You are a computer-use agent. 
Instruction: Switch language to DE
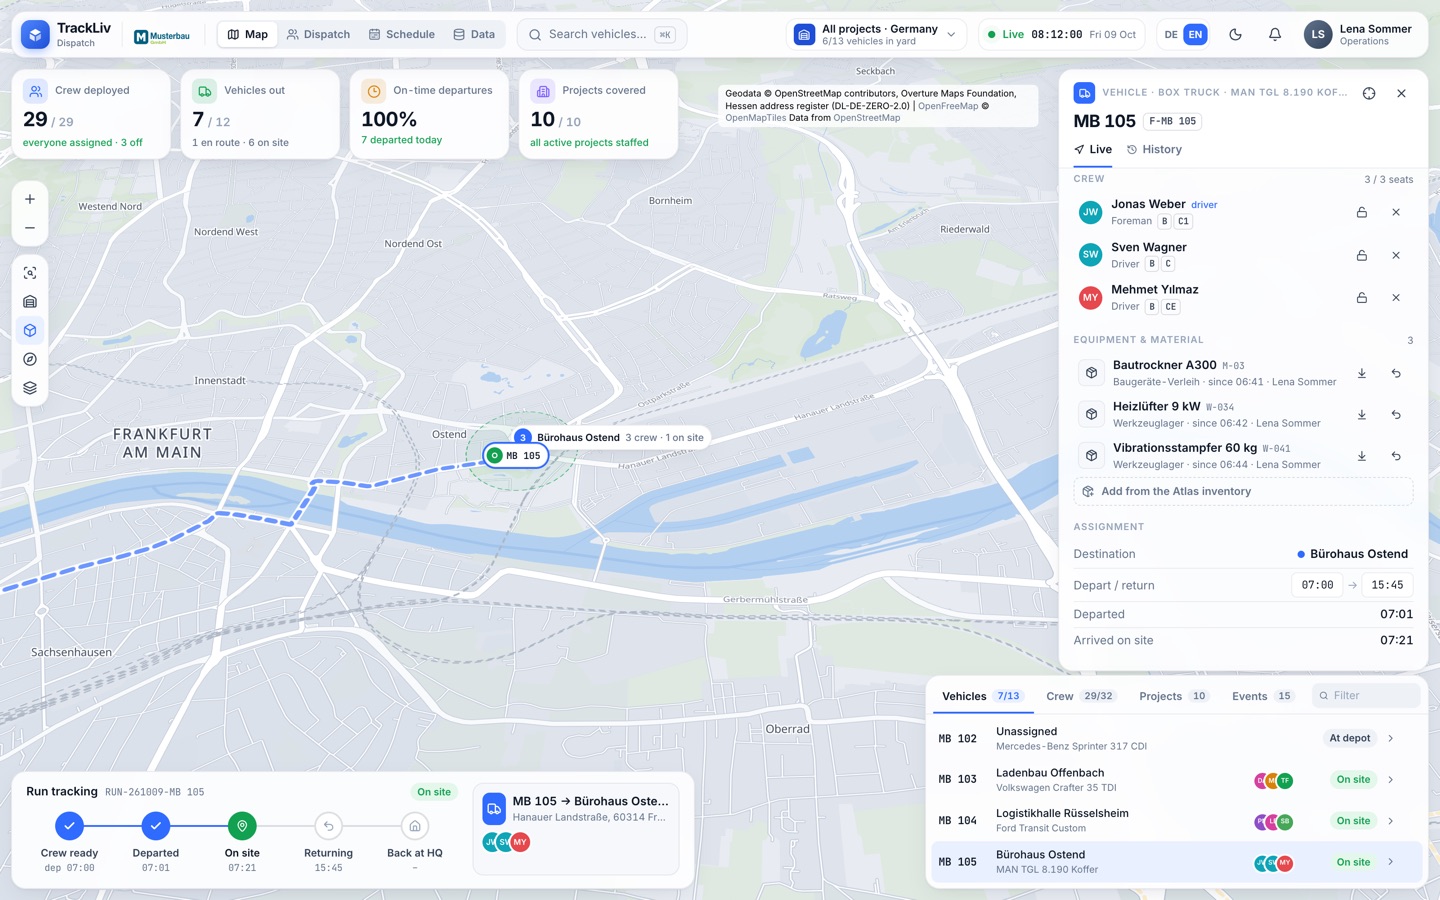tap(1171, 34)
